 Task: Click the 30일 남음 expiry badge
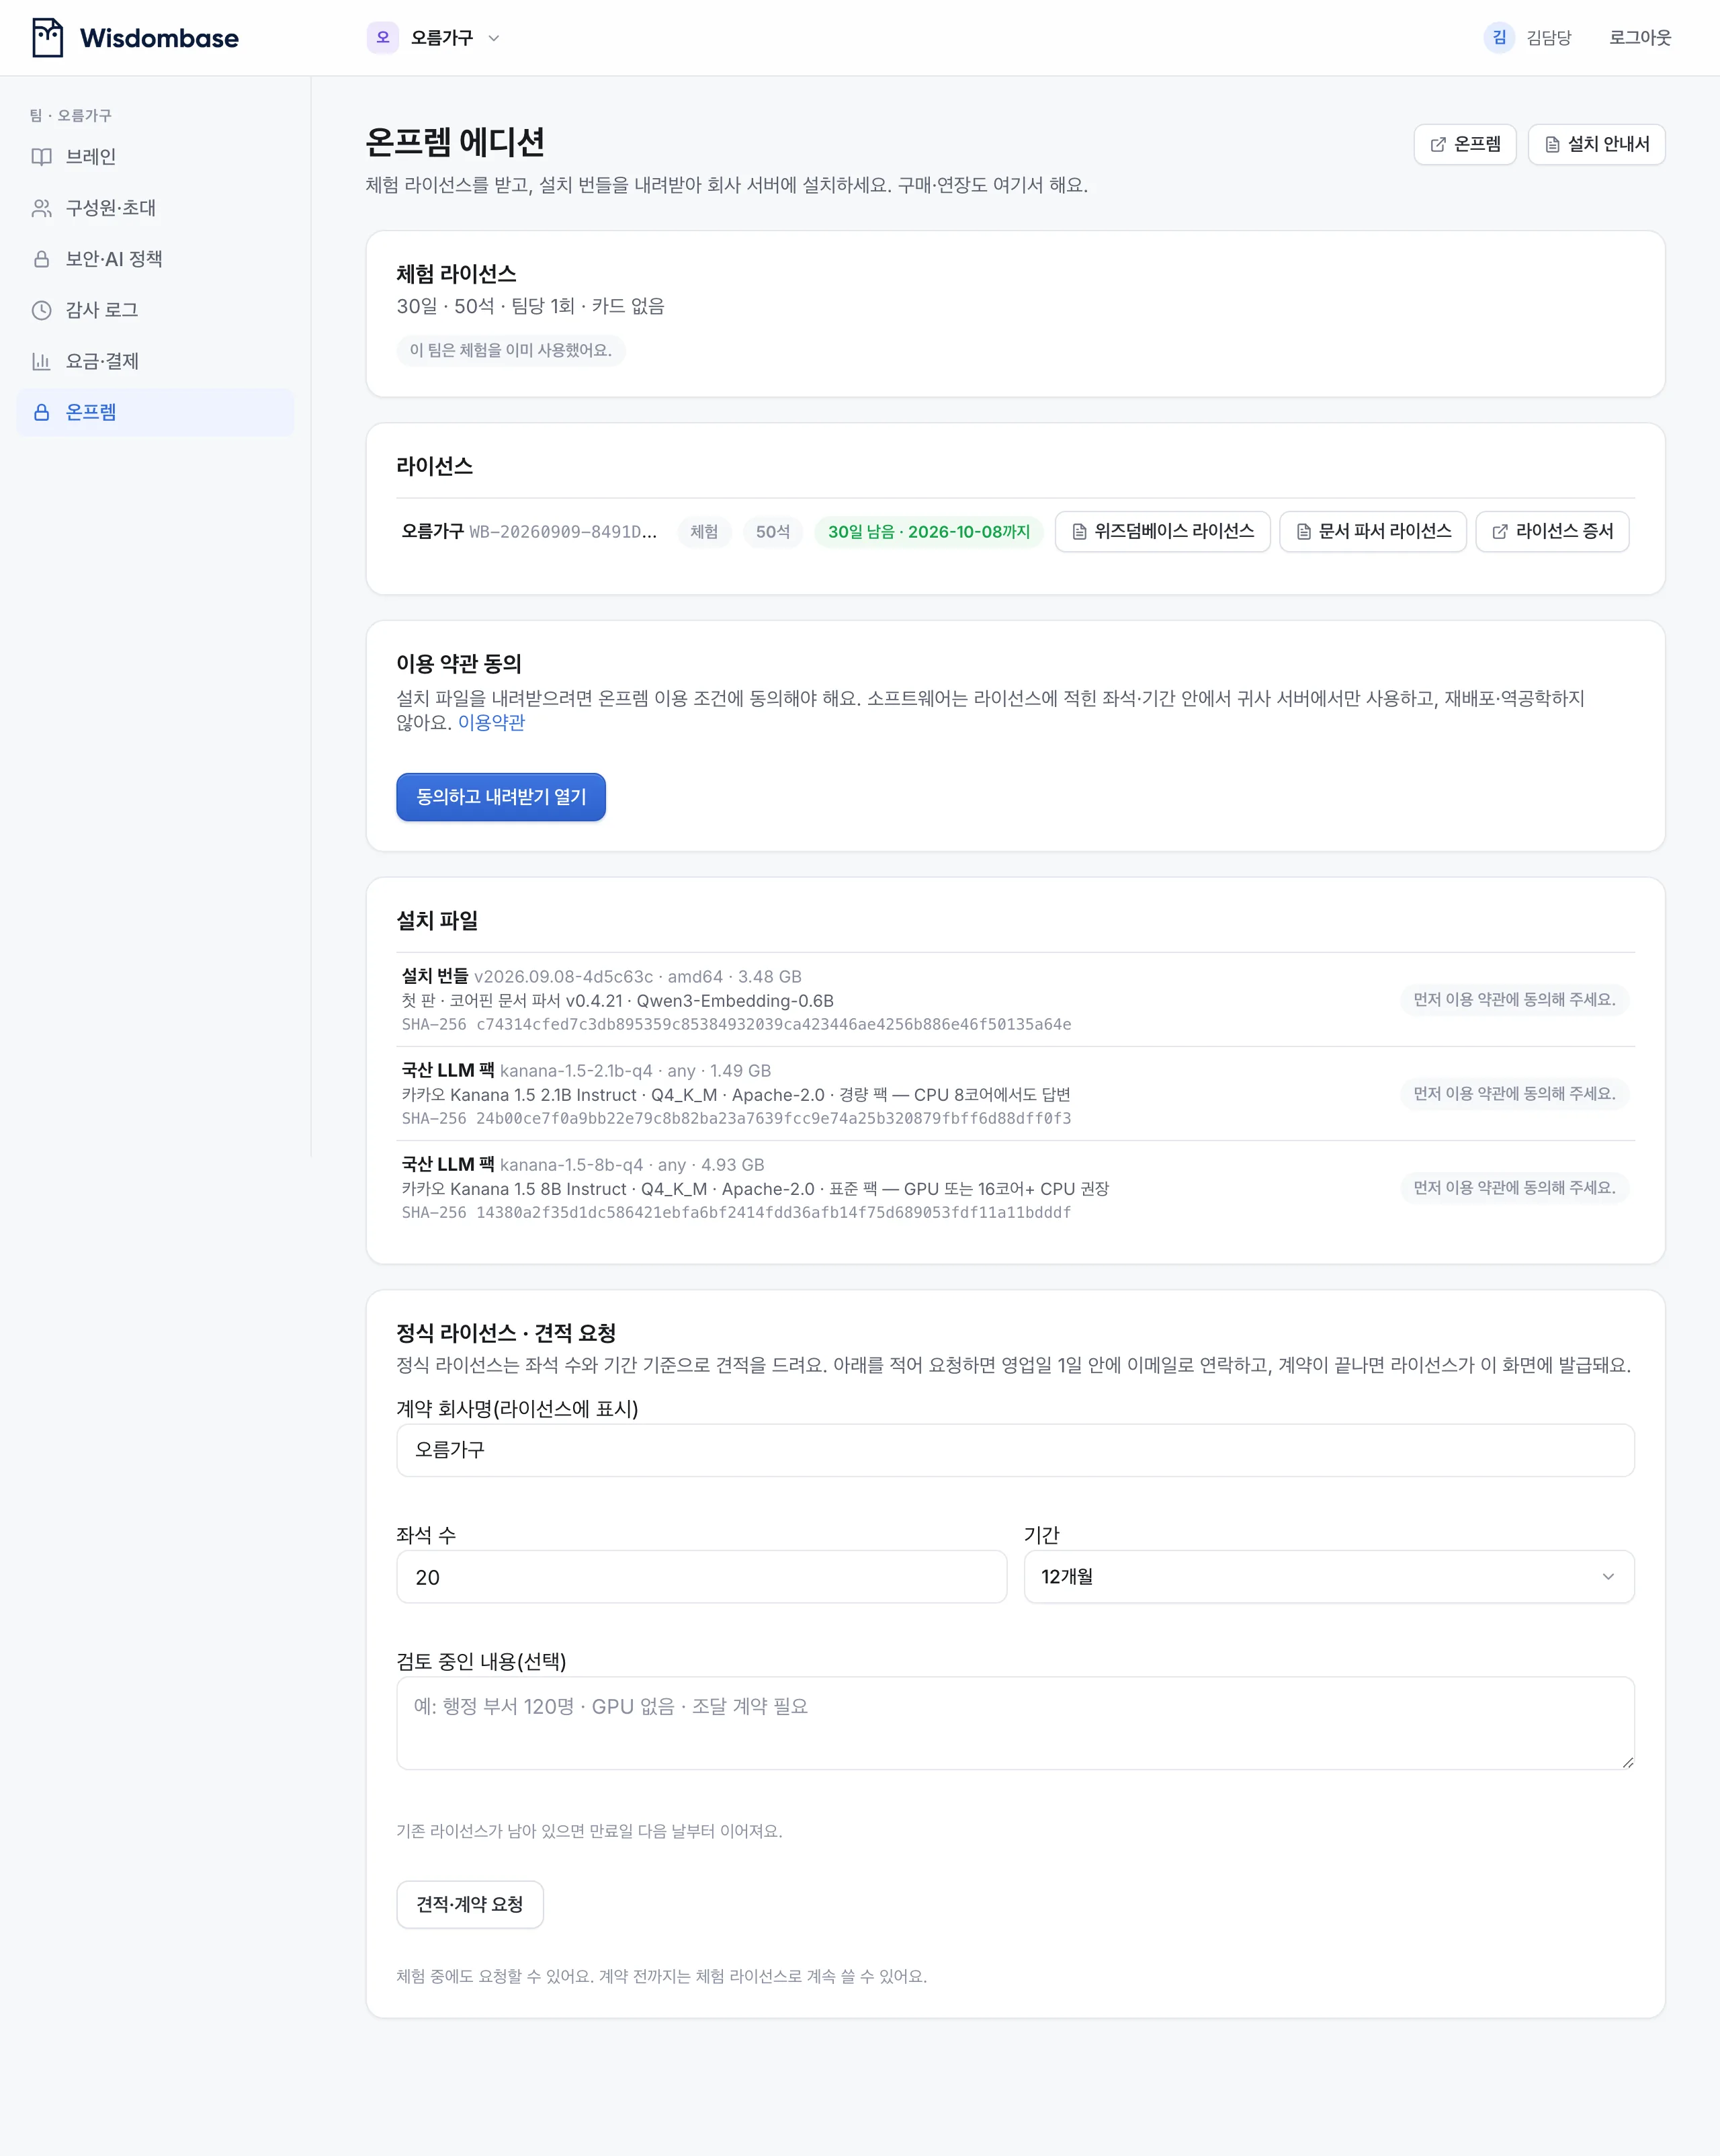click(928, 532)
